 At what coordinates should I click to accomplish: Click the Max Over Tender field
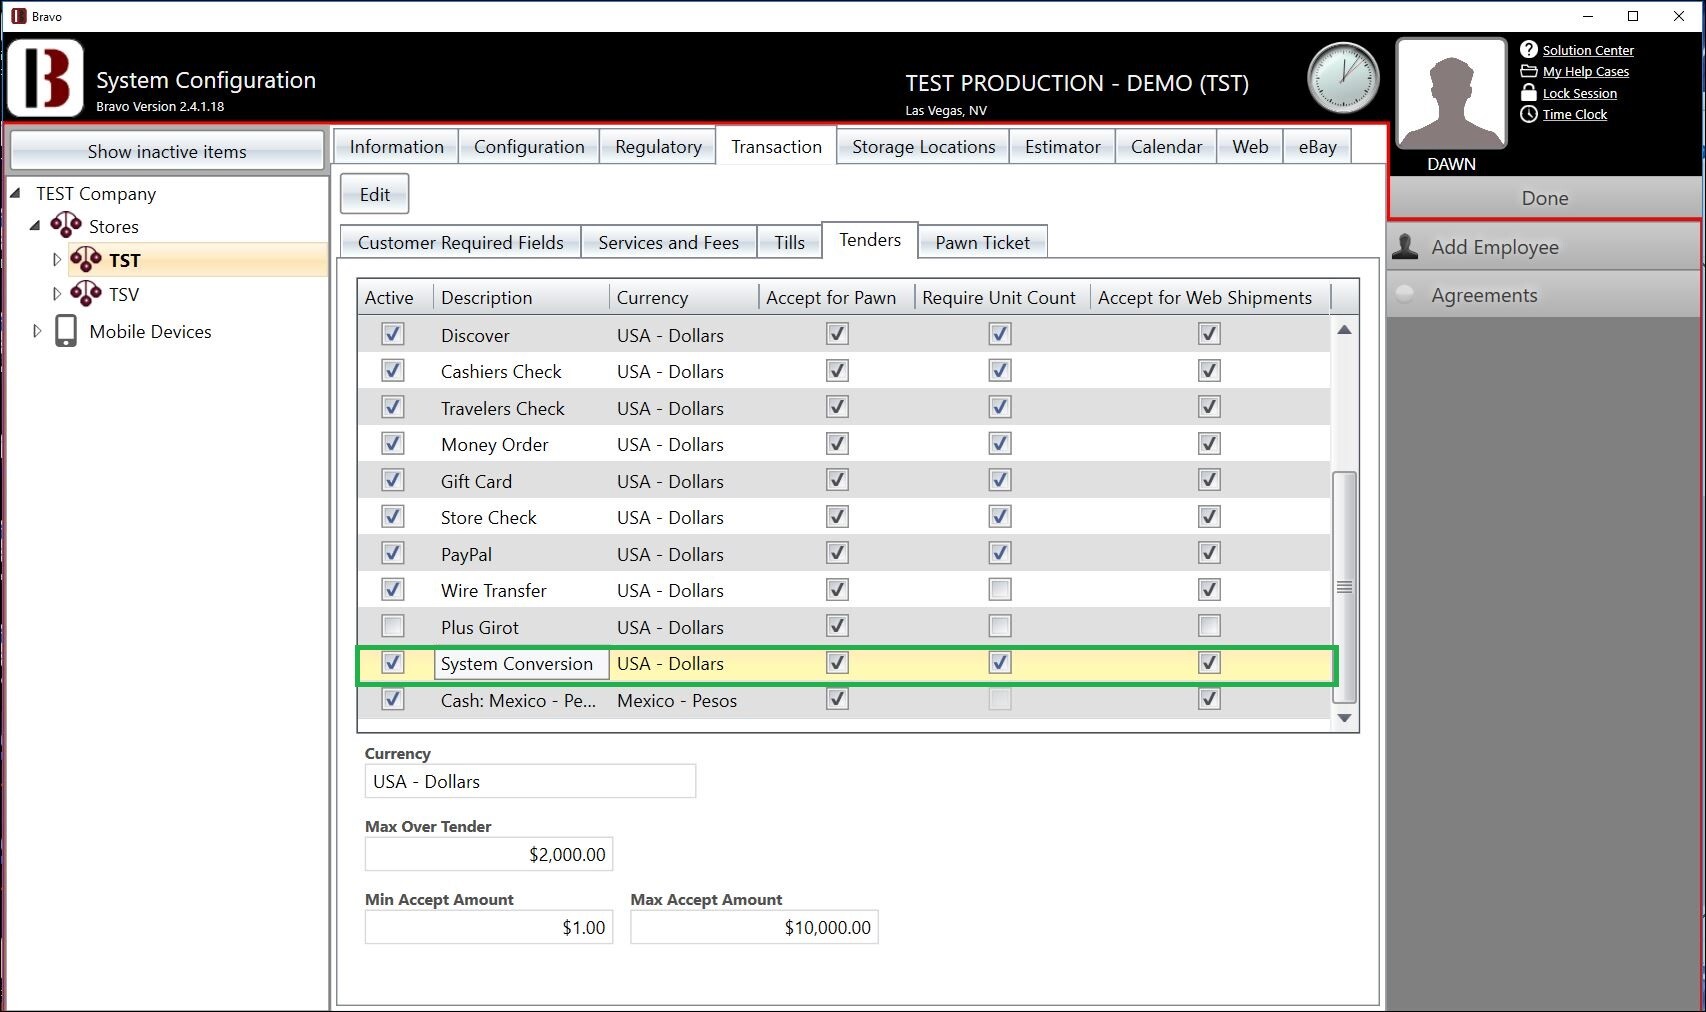click(489, 854)
